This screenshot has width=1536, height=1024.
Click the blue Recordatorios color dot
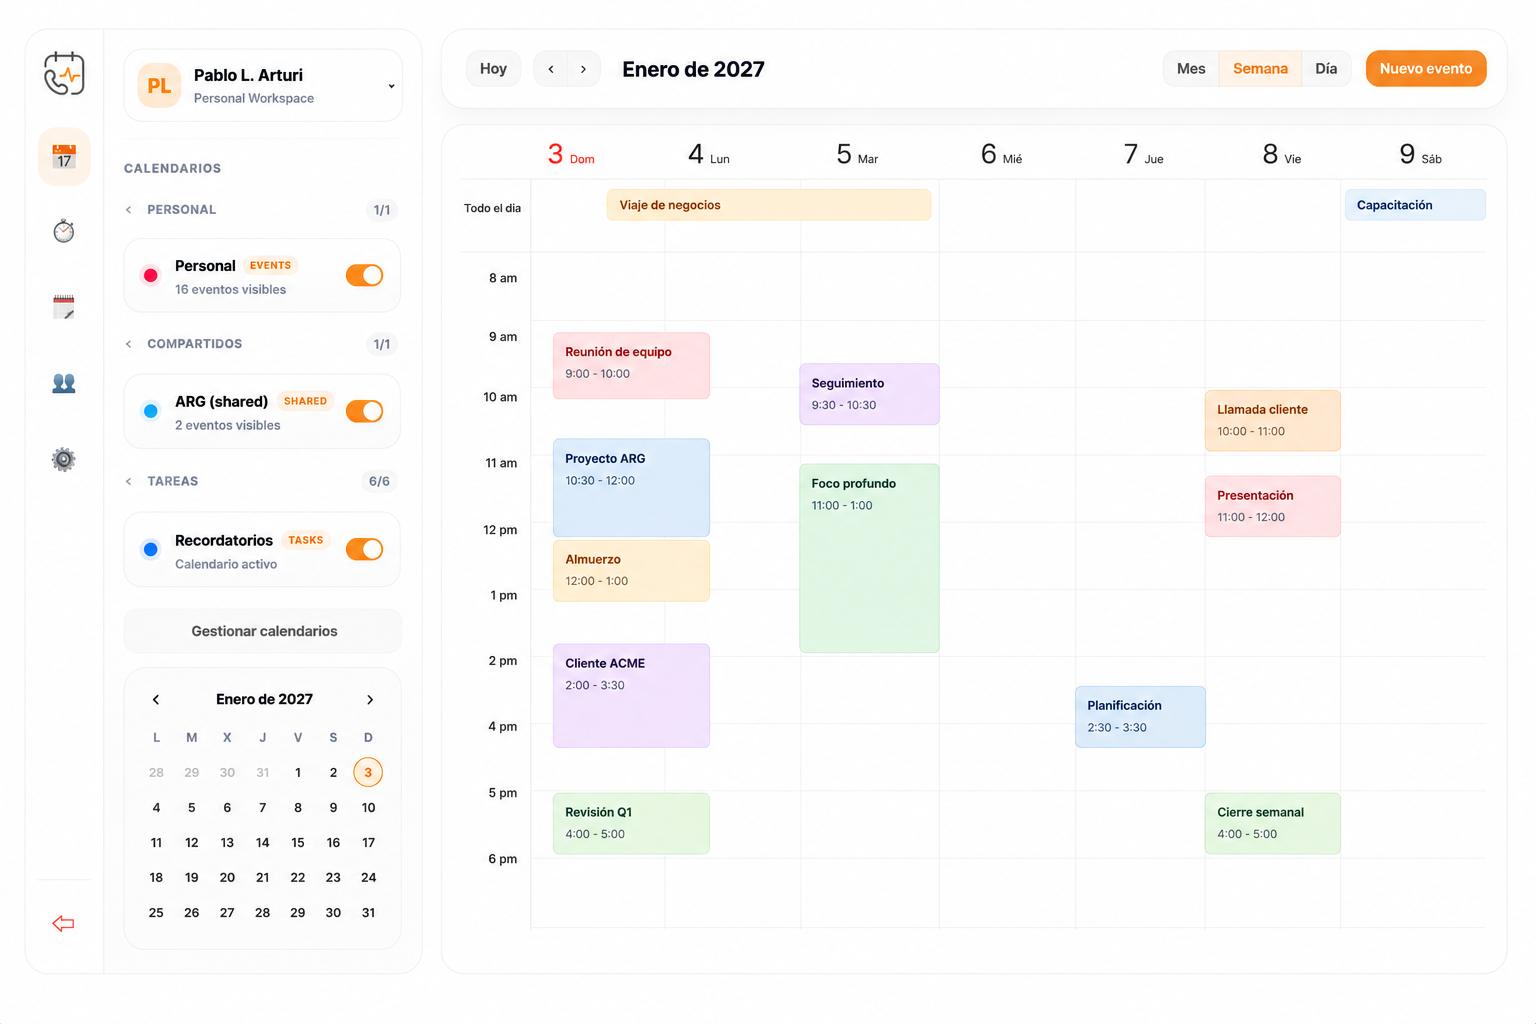click(x=151, y=549)
